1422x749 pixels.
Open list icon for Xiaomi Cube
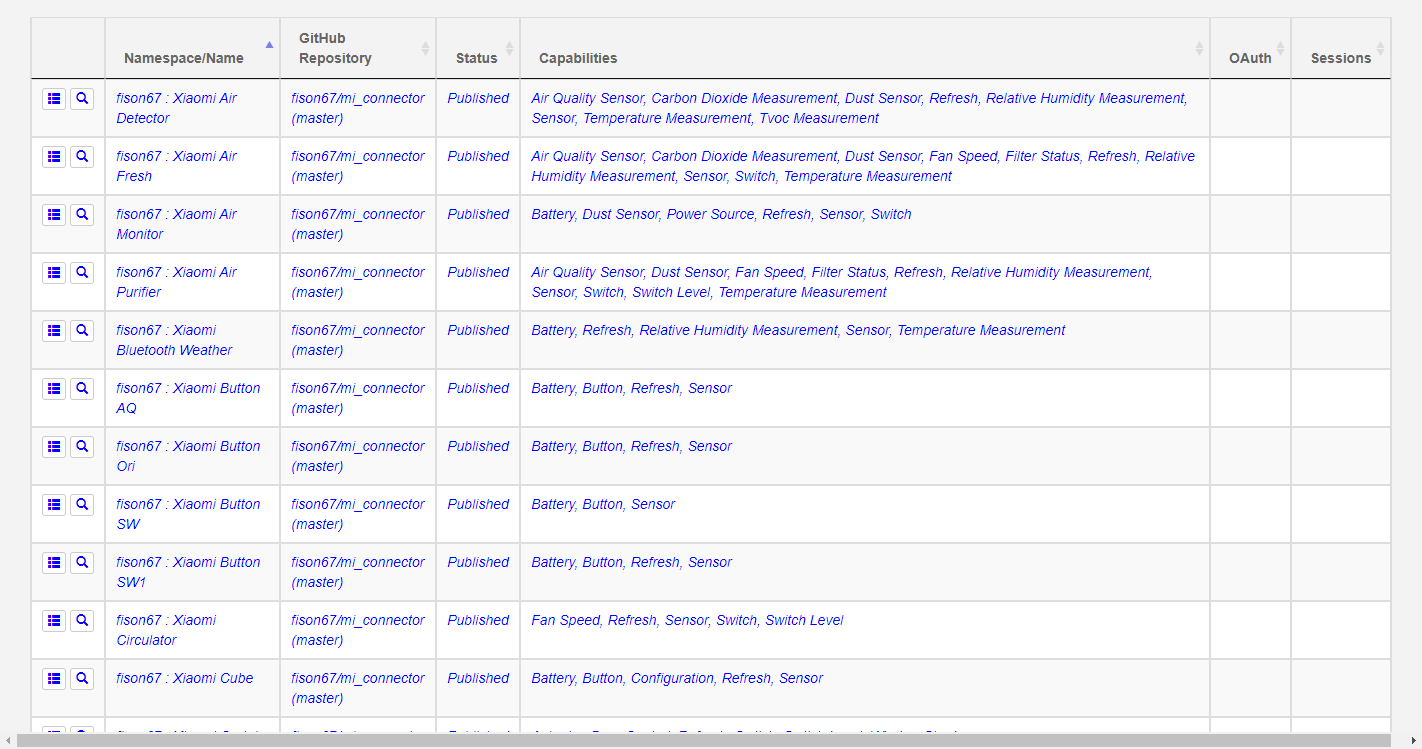pos(55,679)
